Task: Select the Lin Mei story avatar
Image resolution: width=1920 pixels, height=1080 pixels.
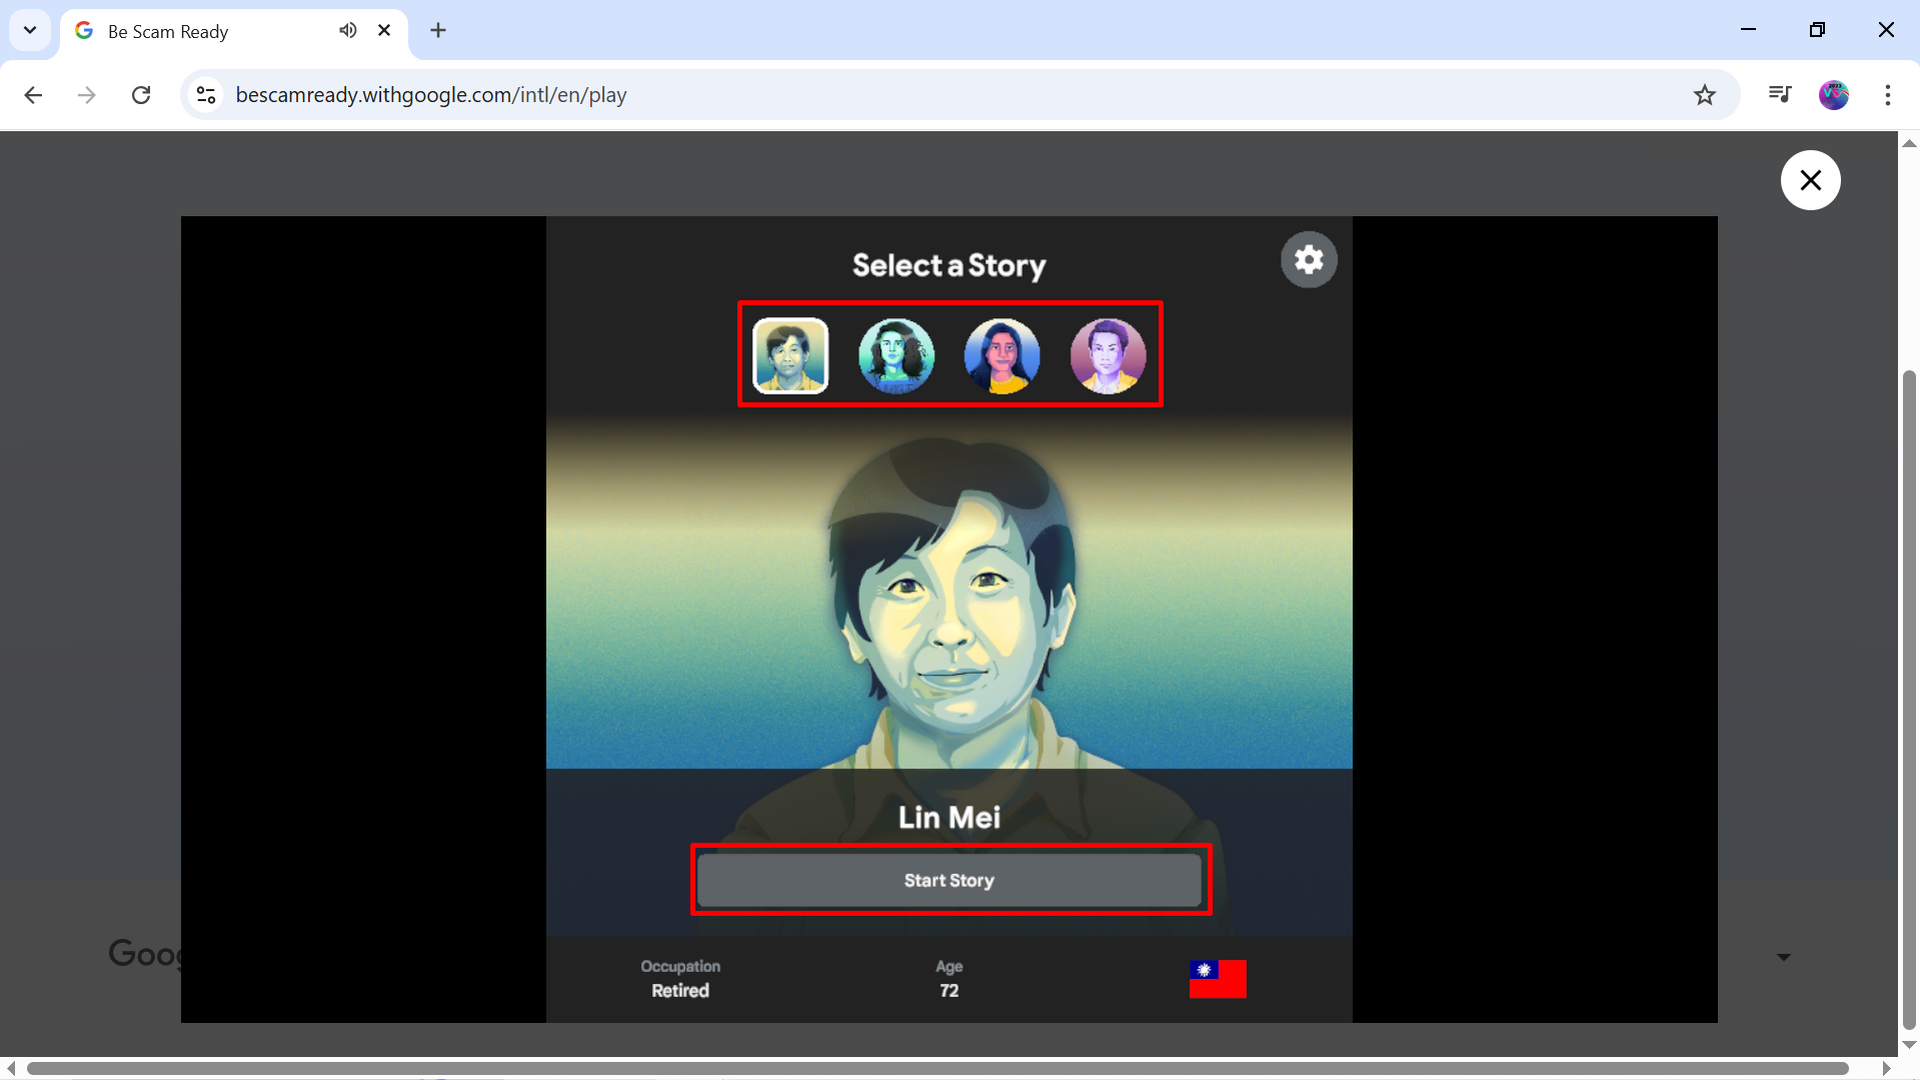Action: point(790,356)
